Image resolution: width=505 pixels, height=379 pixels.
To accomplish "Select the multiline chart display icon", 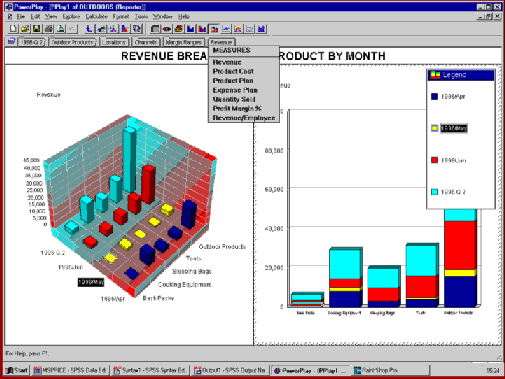I will (x=238, y=29).
